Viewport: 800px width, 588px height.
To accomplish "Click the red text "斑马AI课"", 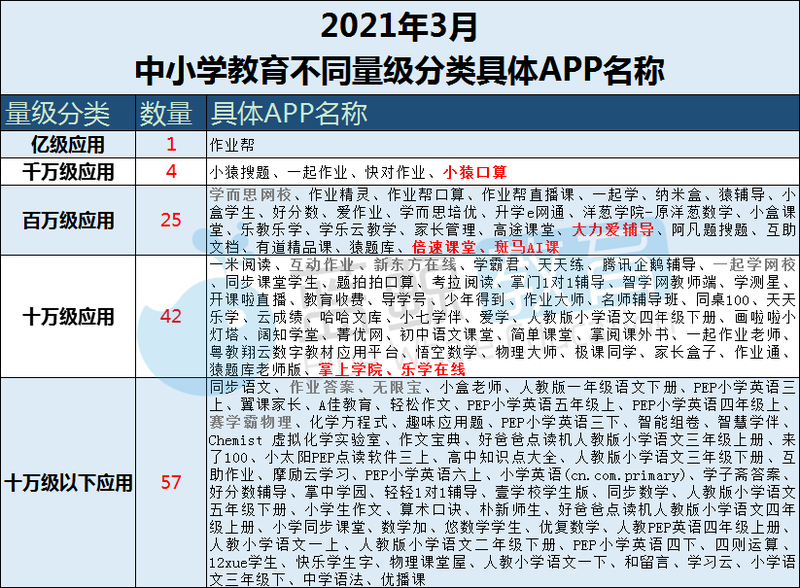I will click(527, 248).
